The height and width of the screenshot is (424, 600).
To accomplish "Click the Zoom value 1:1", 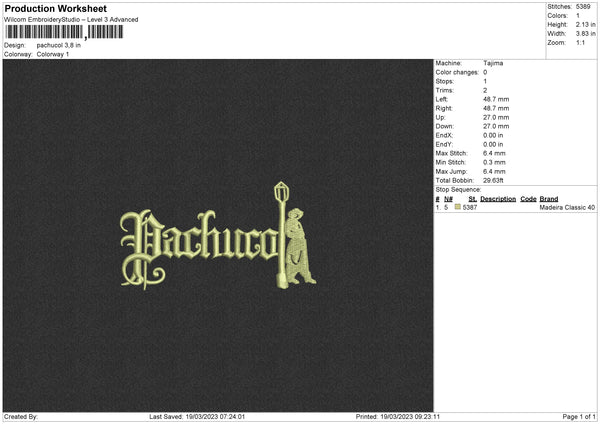I will 580,42.
